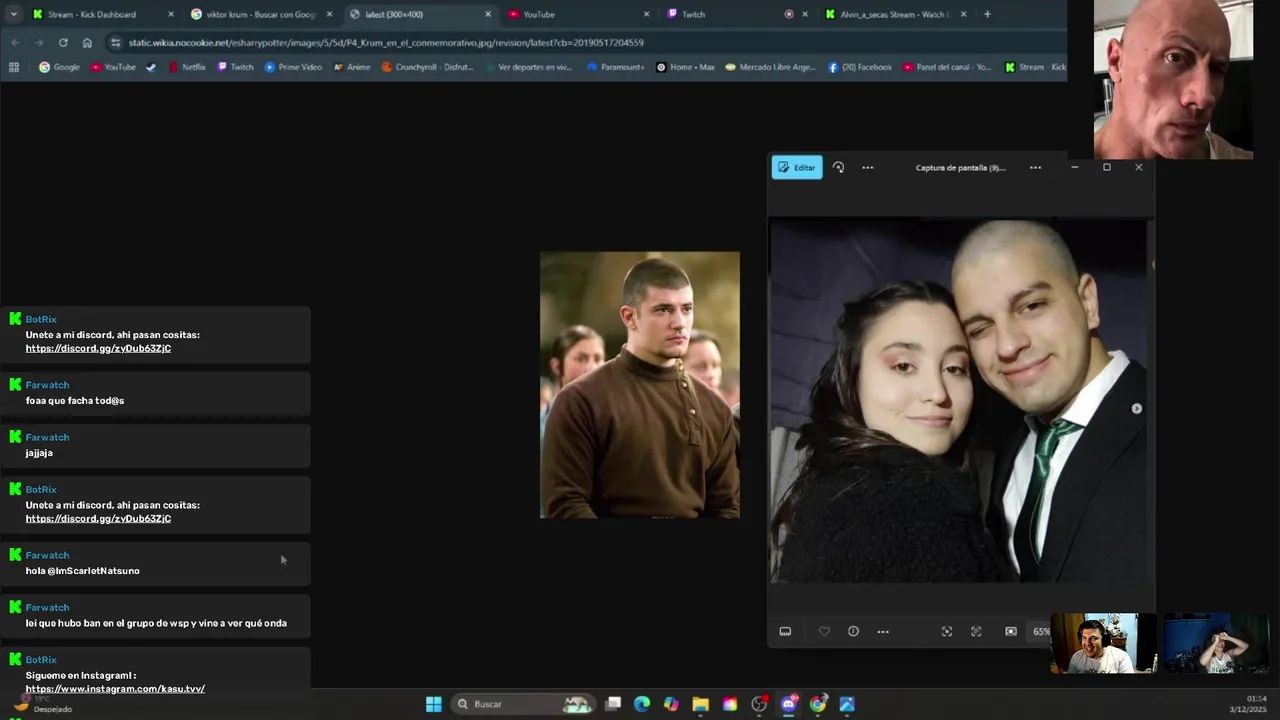The image size is (1280, 720).
Task: Click the browser forward arrow
Action: pos(39,43)
